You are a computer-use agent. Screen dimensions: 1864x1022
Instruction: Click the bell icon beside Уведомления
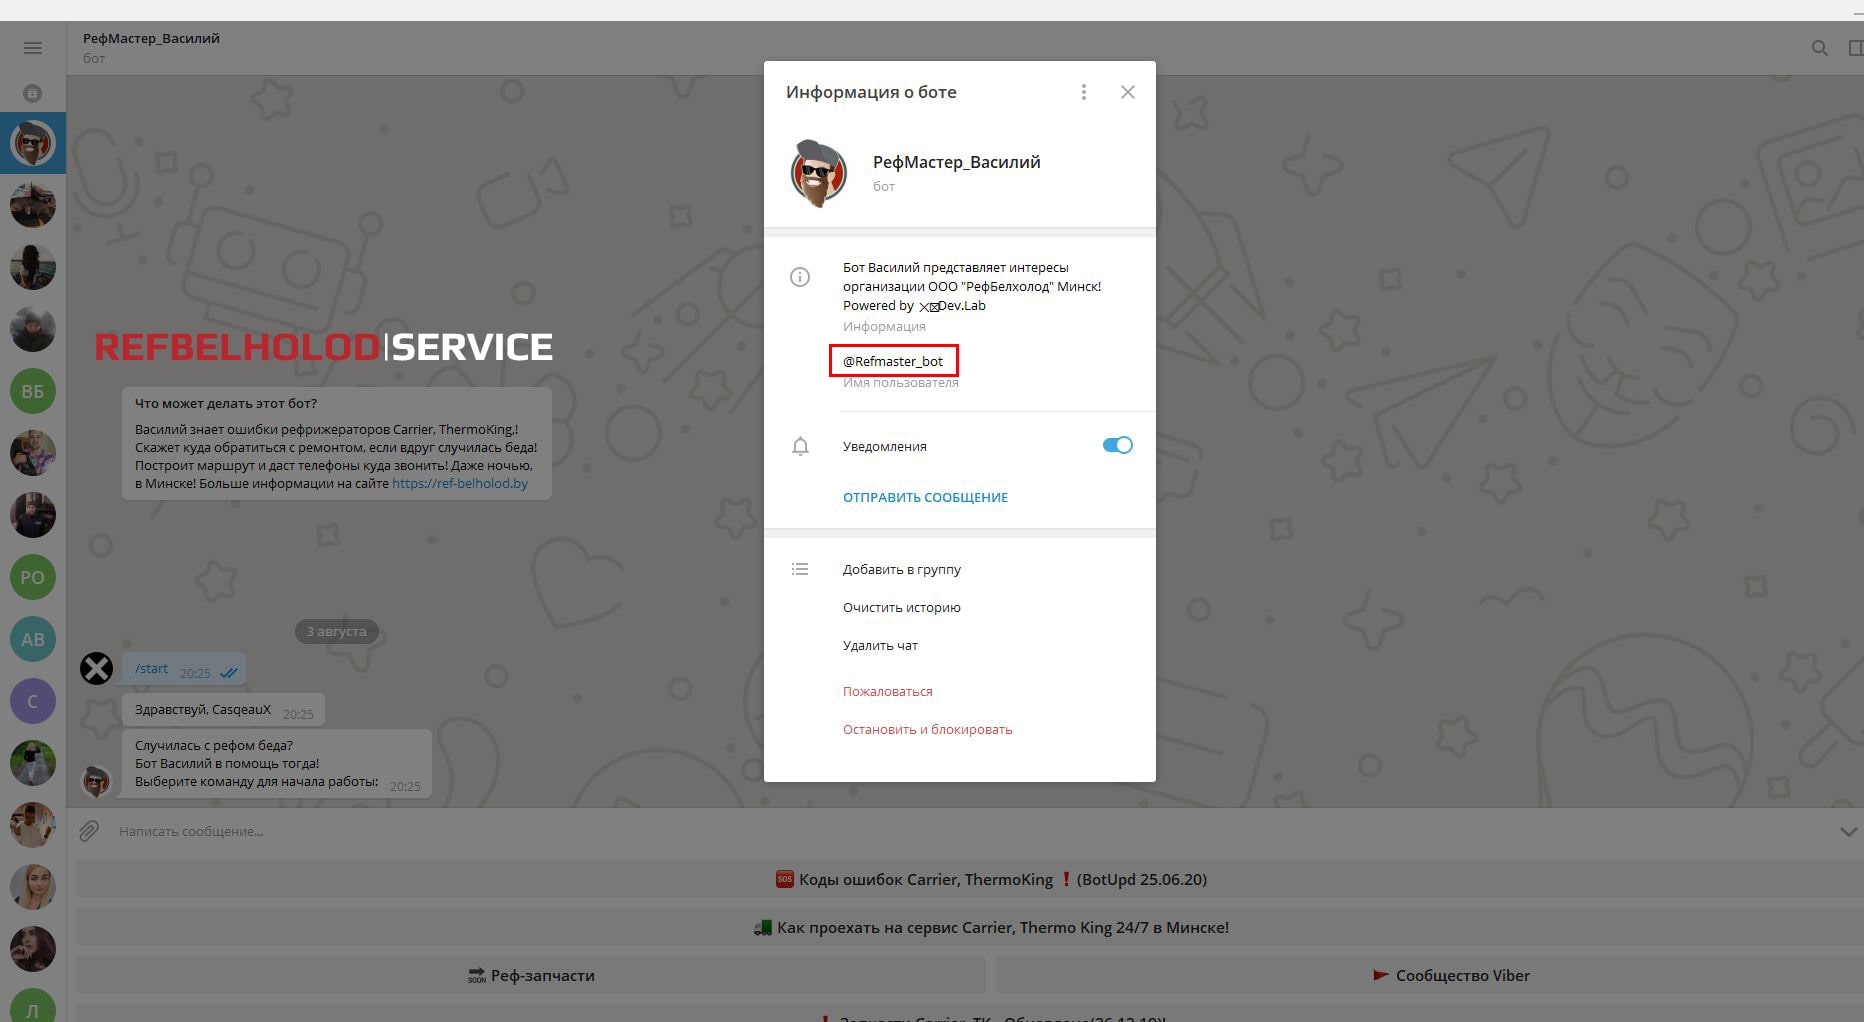(800, 446)
